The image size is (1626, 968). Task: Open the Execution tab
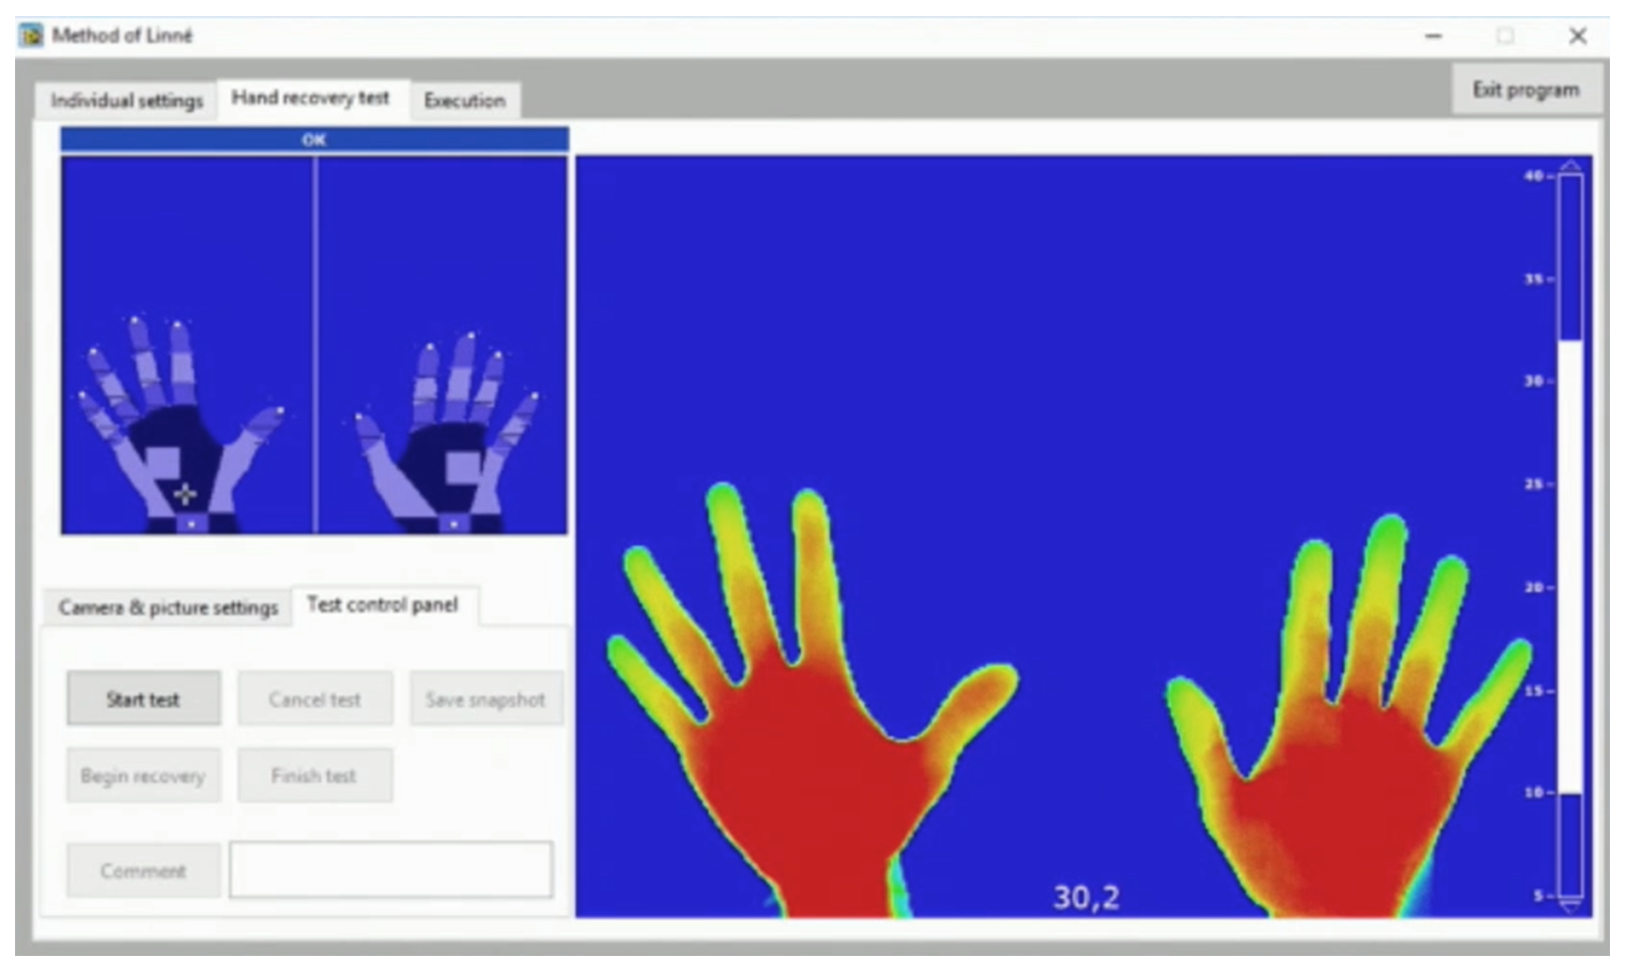[465, 101]
